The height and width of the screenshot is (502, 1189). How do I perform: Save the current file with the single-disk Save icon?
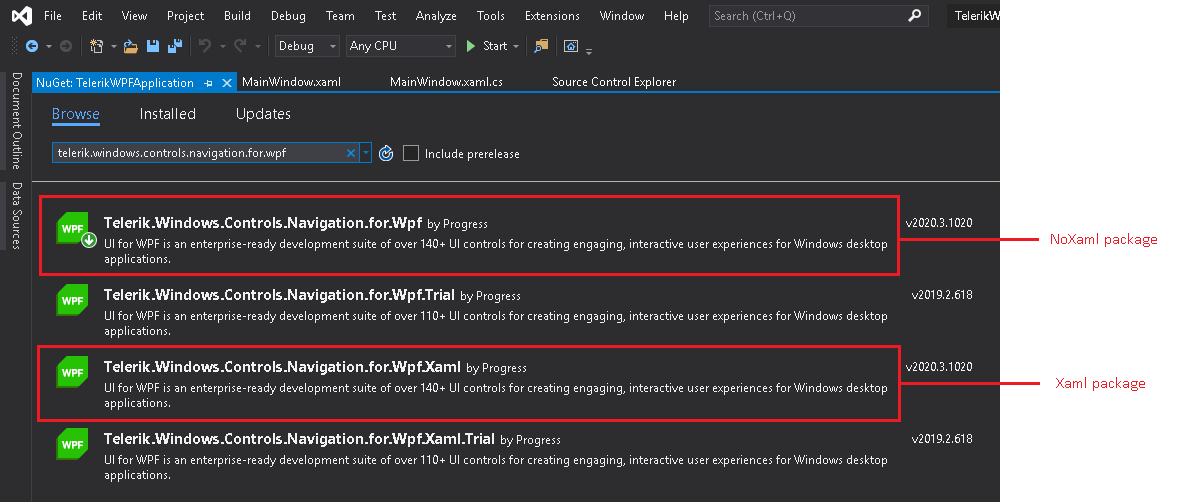pos(152,46)
